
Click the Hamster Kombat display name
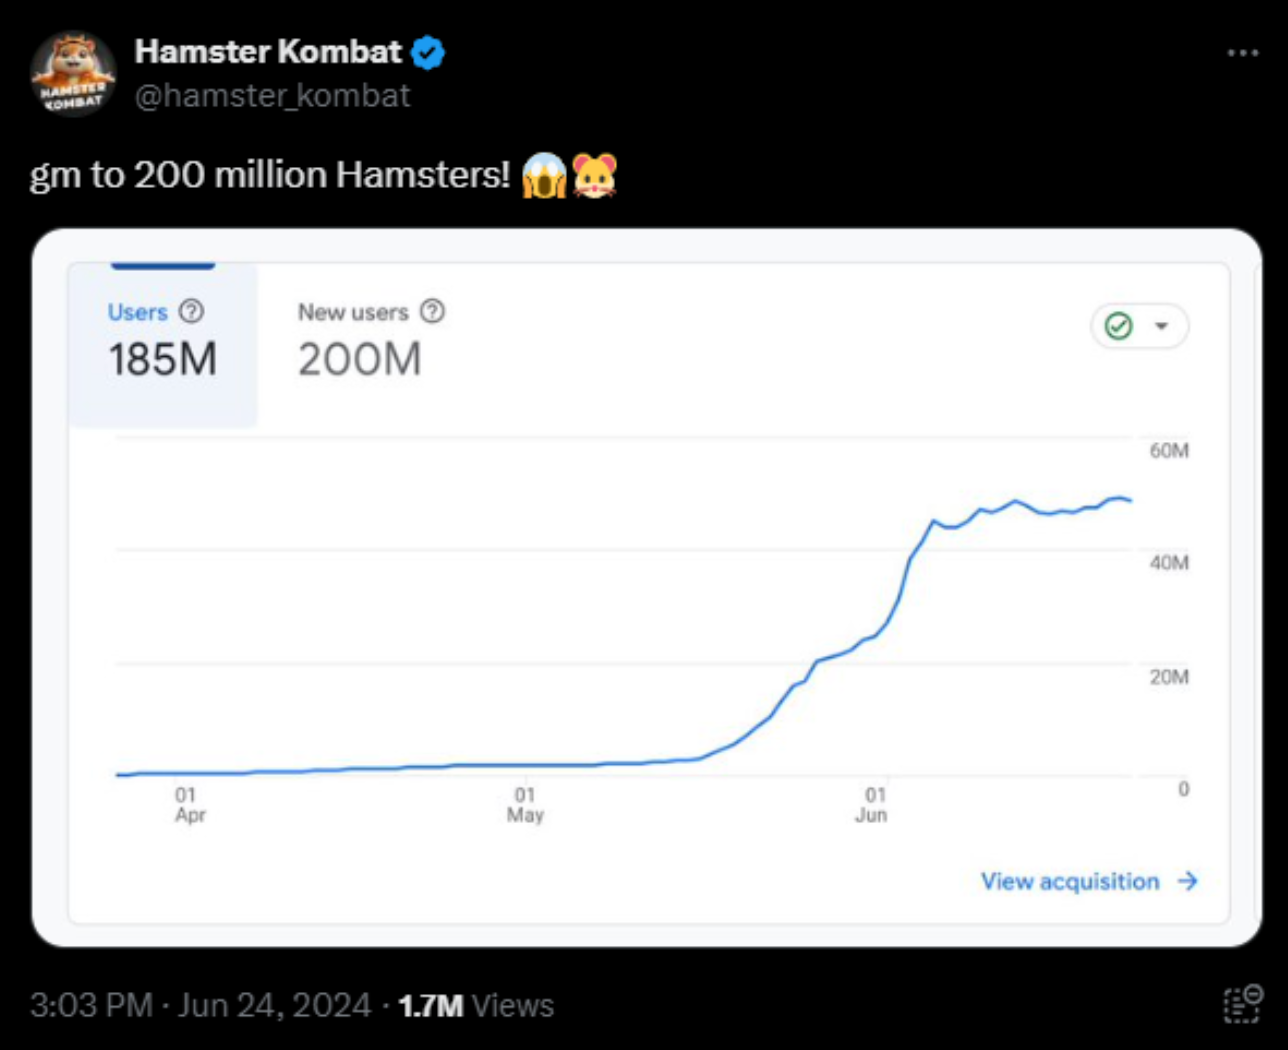[x=268, y=52]
